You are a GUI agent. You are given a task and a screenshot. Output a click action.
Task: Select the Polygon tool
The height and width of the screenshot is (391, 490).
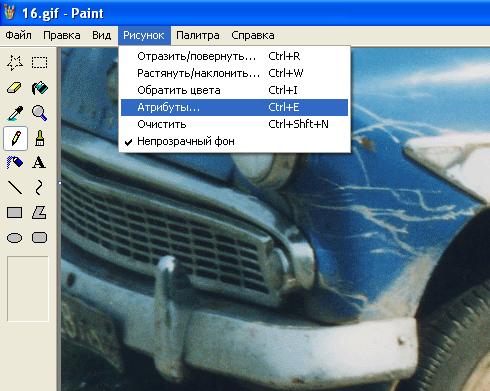[39, 213]
